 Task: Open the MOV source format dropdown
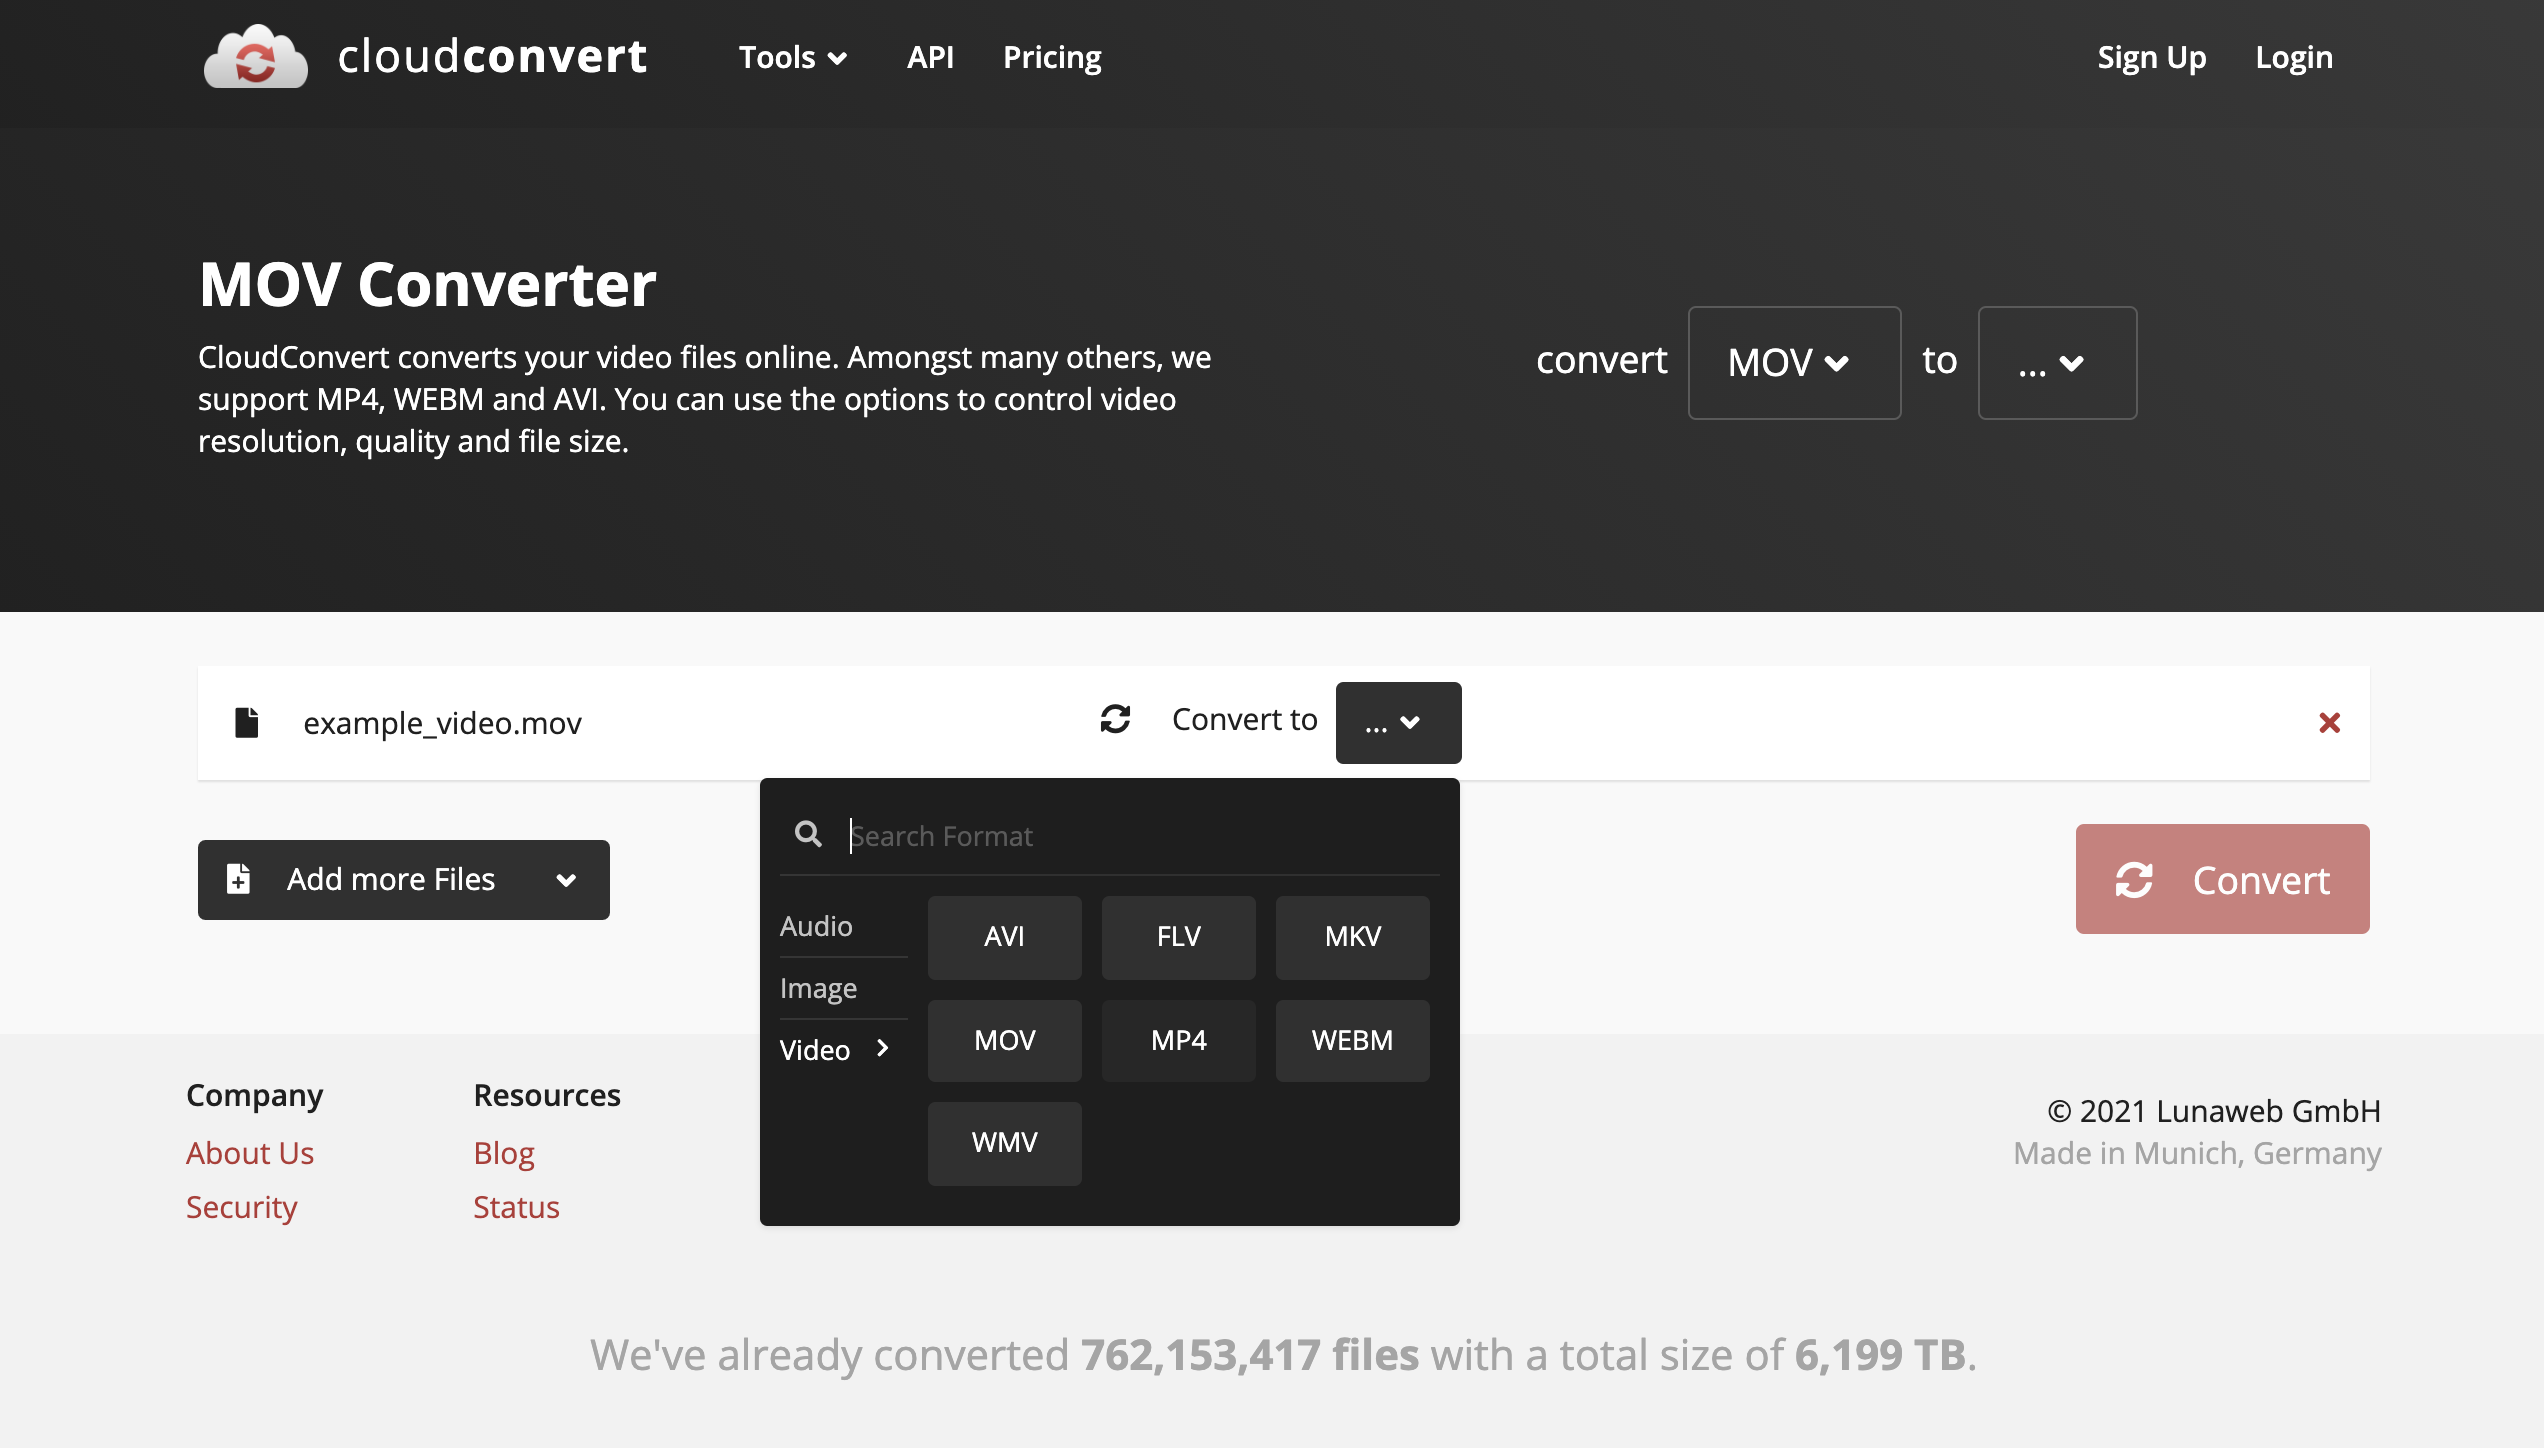point(1794,362)
